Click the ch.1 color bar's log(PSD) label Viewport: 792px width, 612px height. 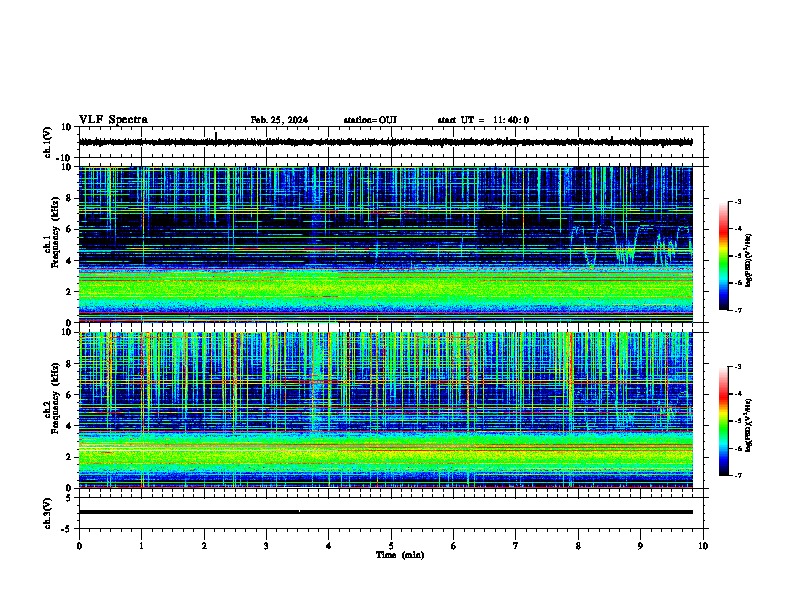[x=748, y=261]
